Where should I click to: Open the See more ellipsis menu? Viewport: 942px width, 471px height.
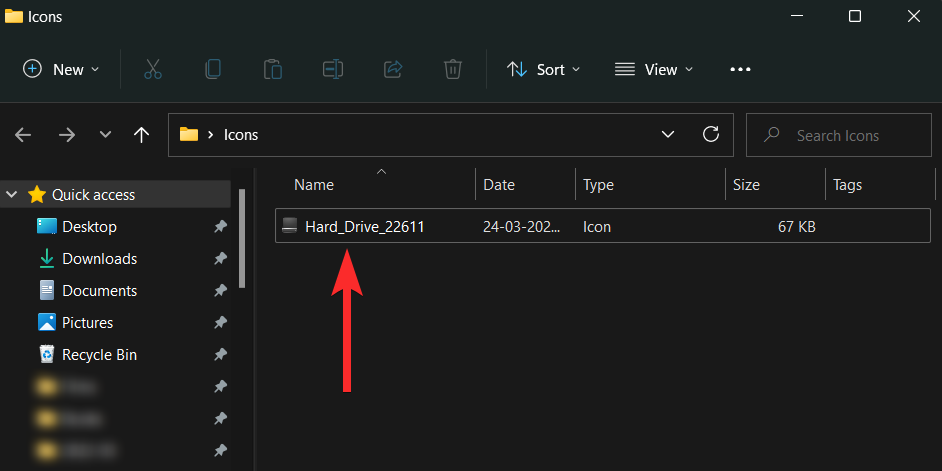point(740,69)
